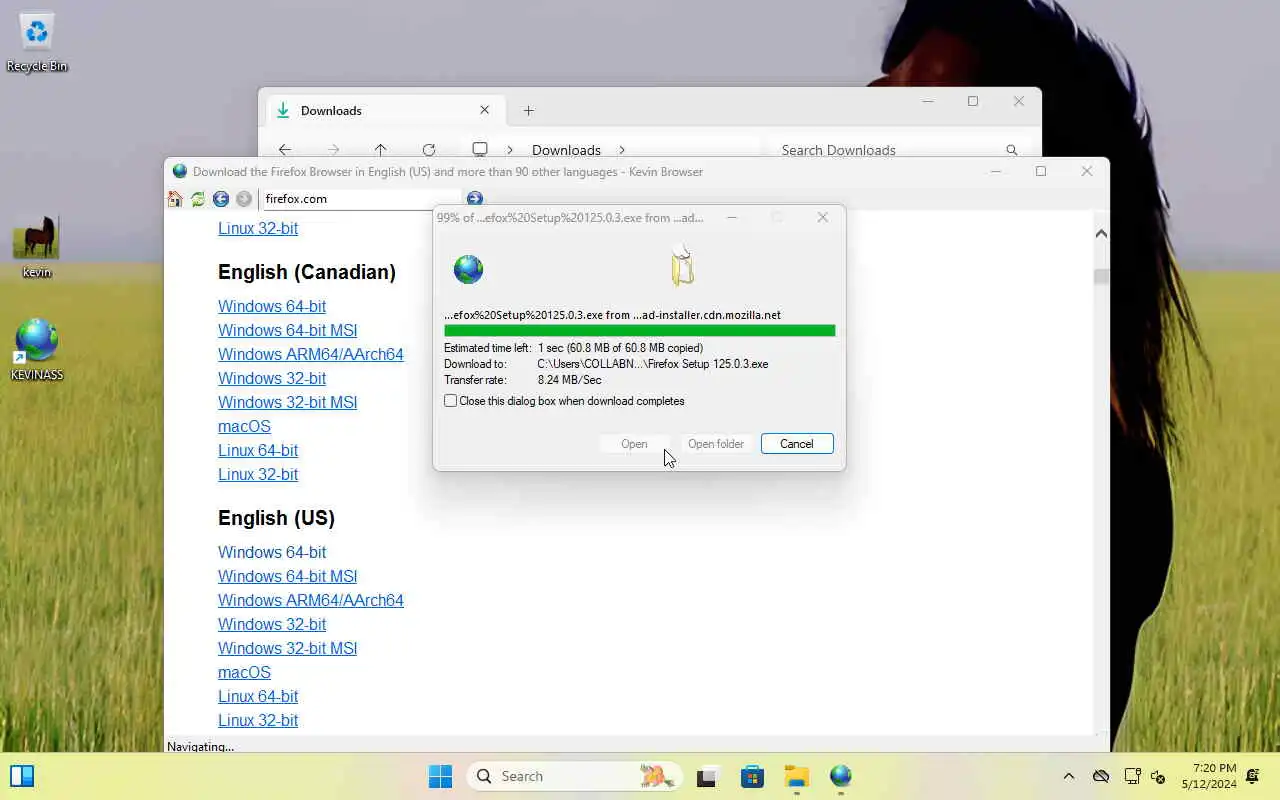Check 'Close this dialog box when download completes'
This screenshot has height=800, width=1280.
[x=451, y=401]
